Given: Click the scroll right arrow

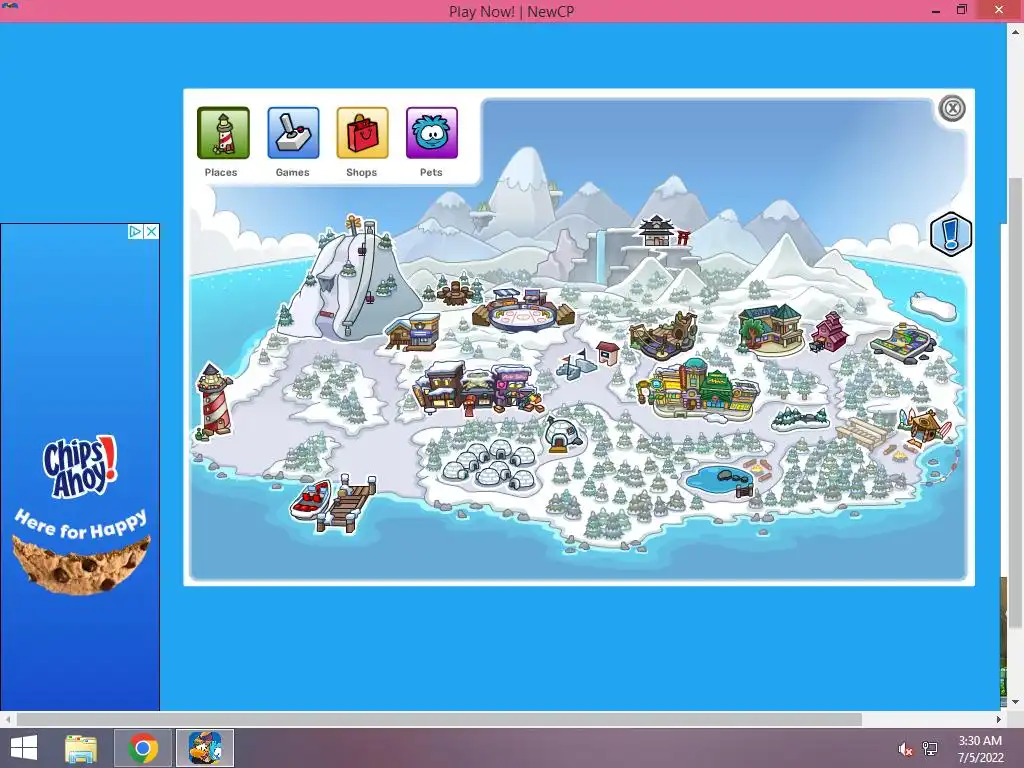Looking at the screenshot, I should [x=999, y=719].
